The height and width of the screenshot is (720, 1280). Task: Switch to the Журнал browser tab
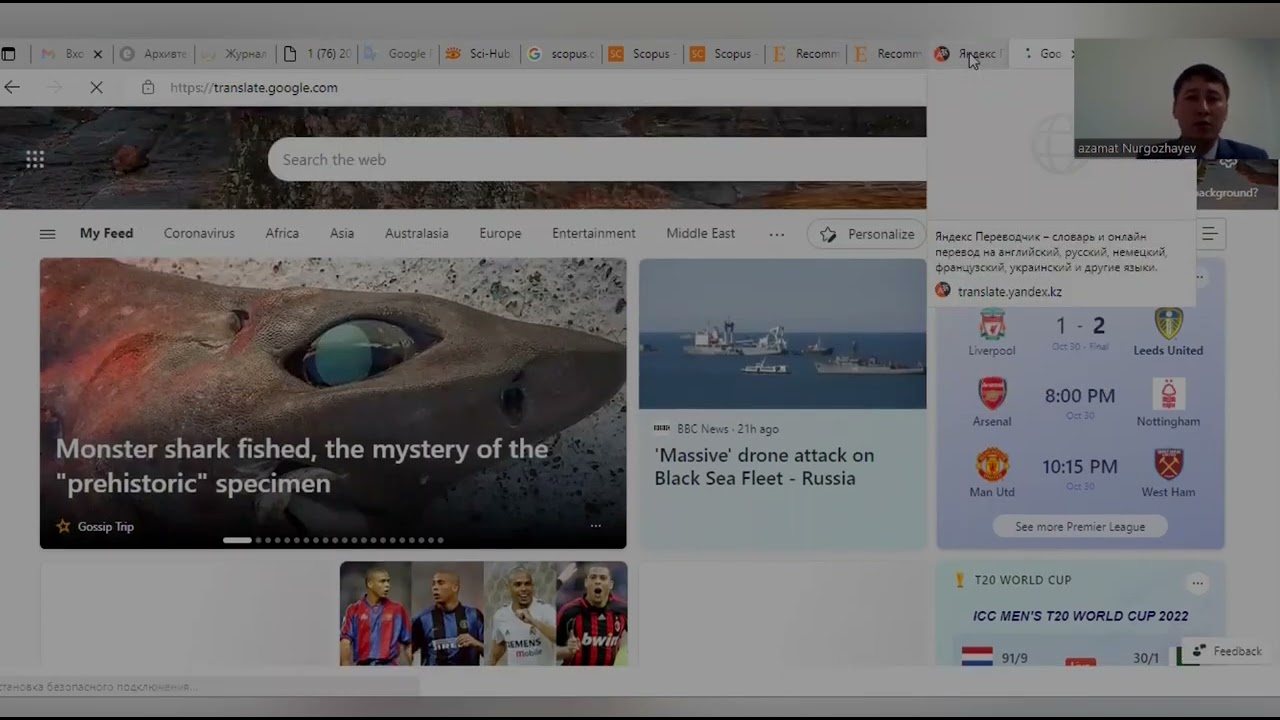235,54
